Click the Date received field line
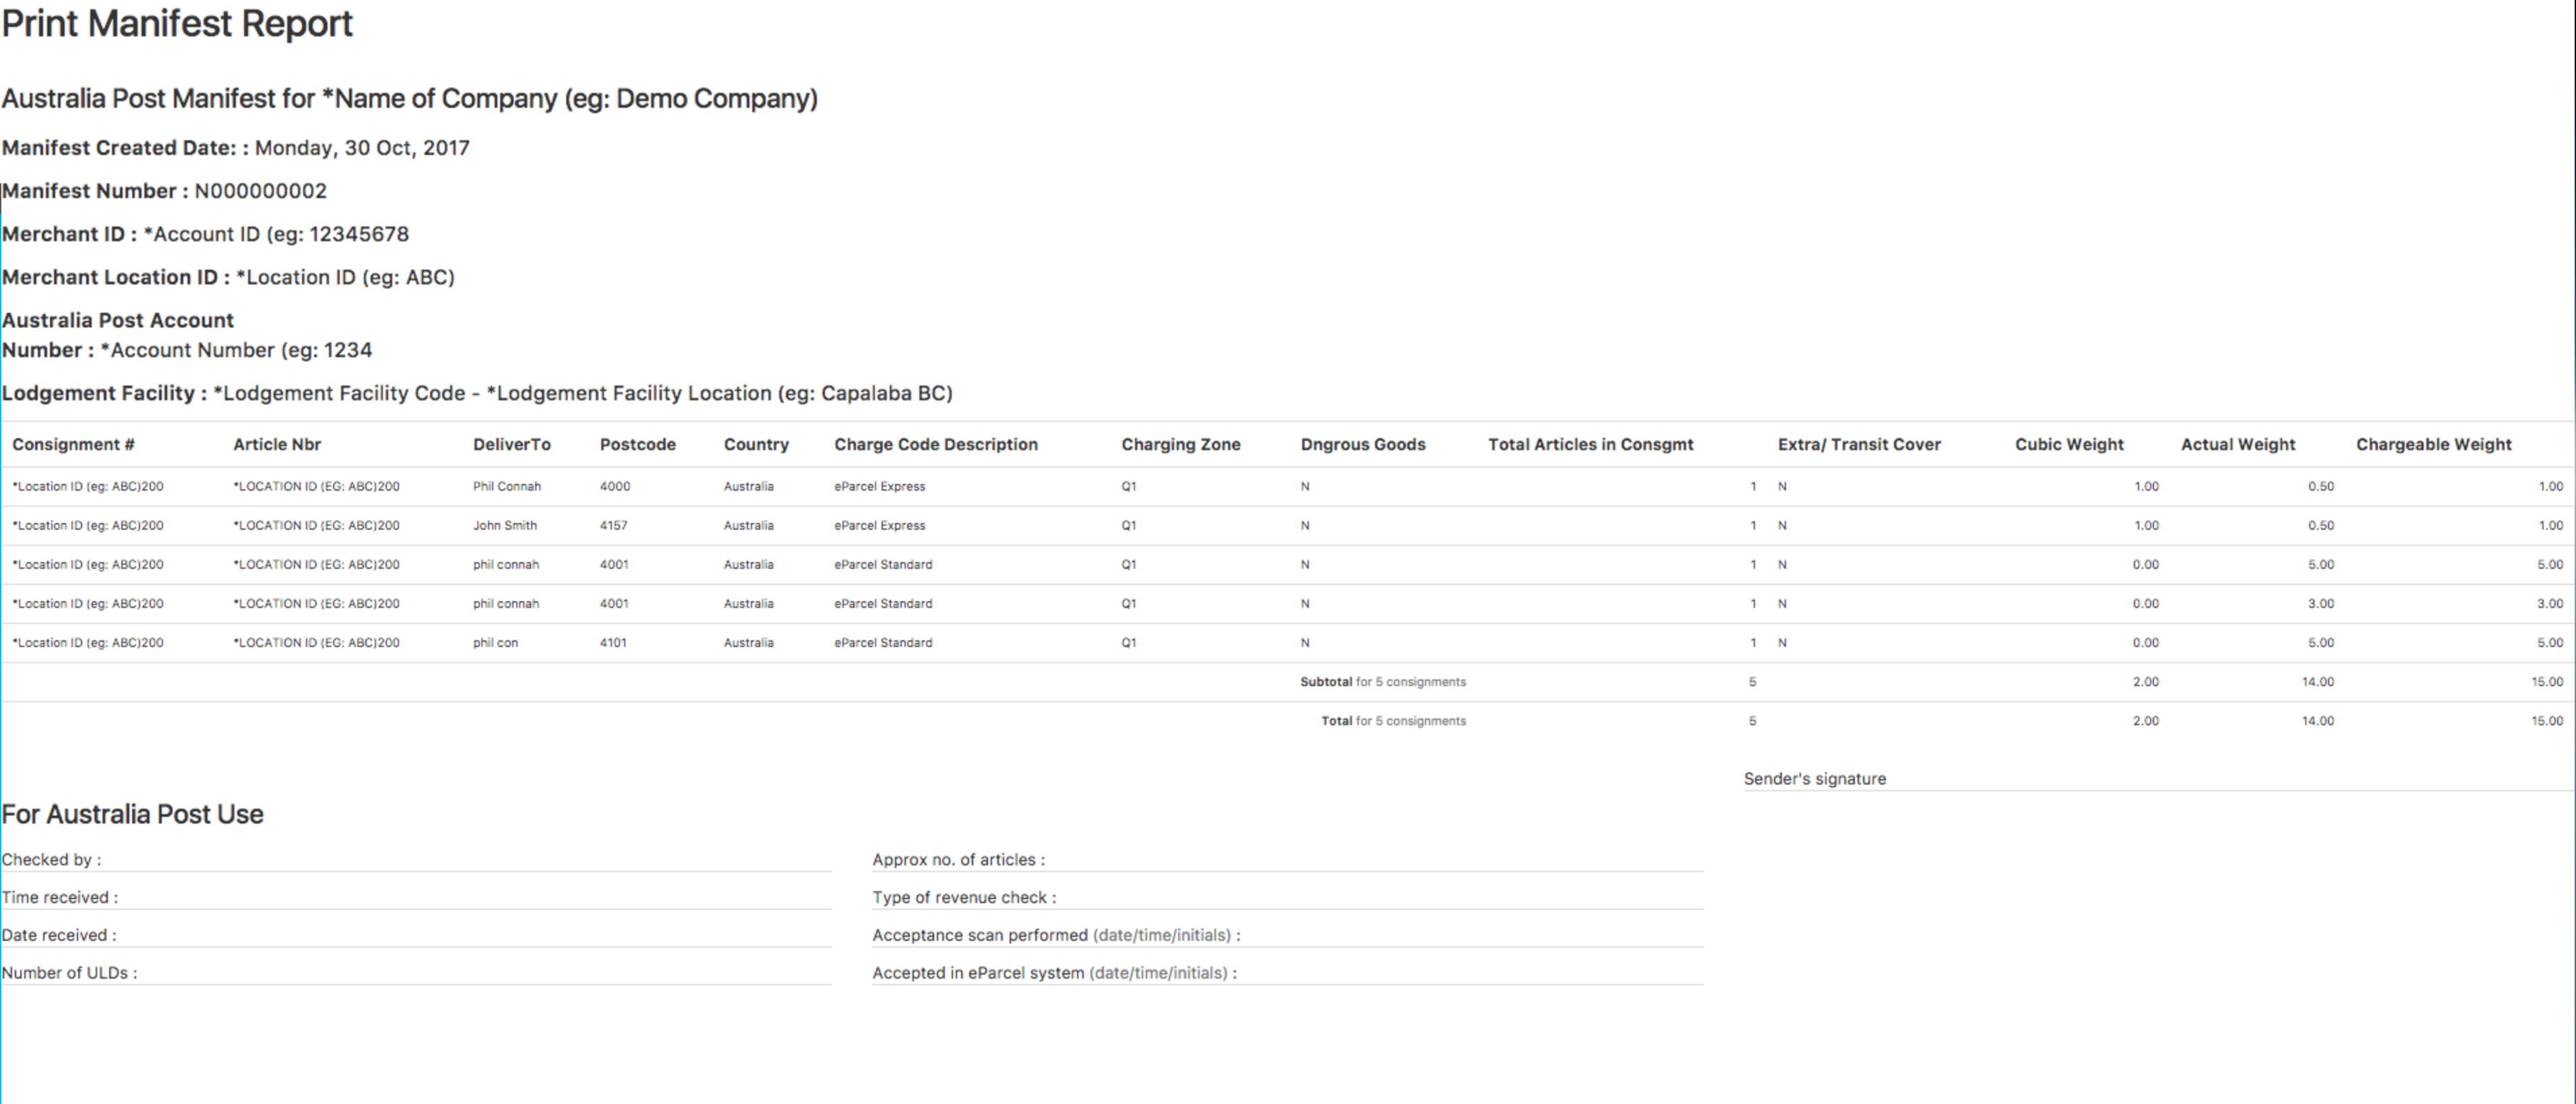The width and height of the screenshot is (2576, 1104). 416,936
